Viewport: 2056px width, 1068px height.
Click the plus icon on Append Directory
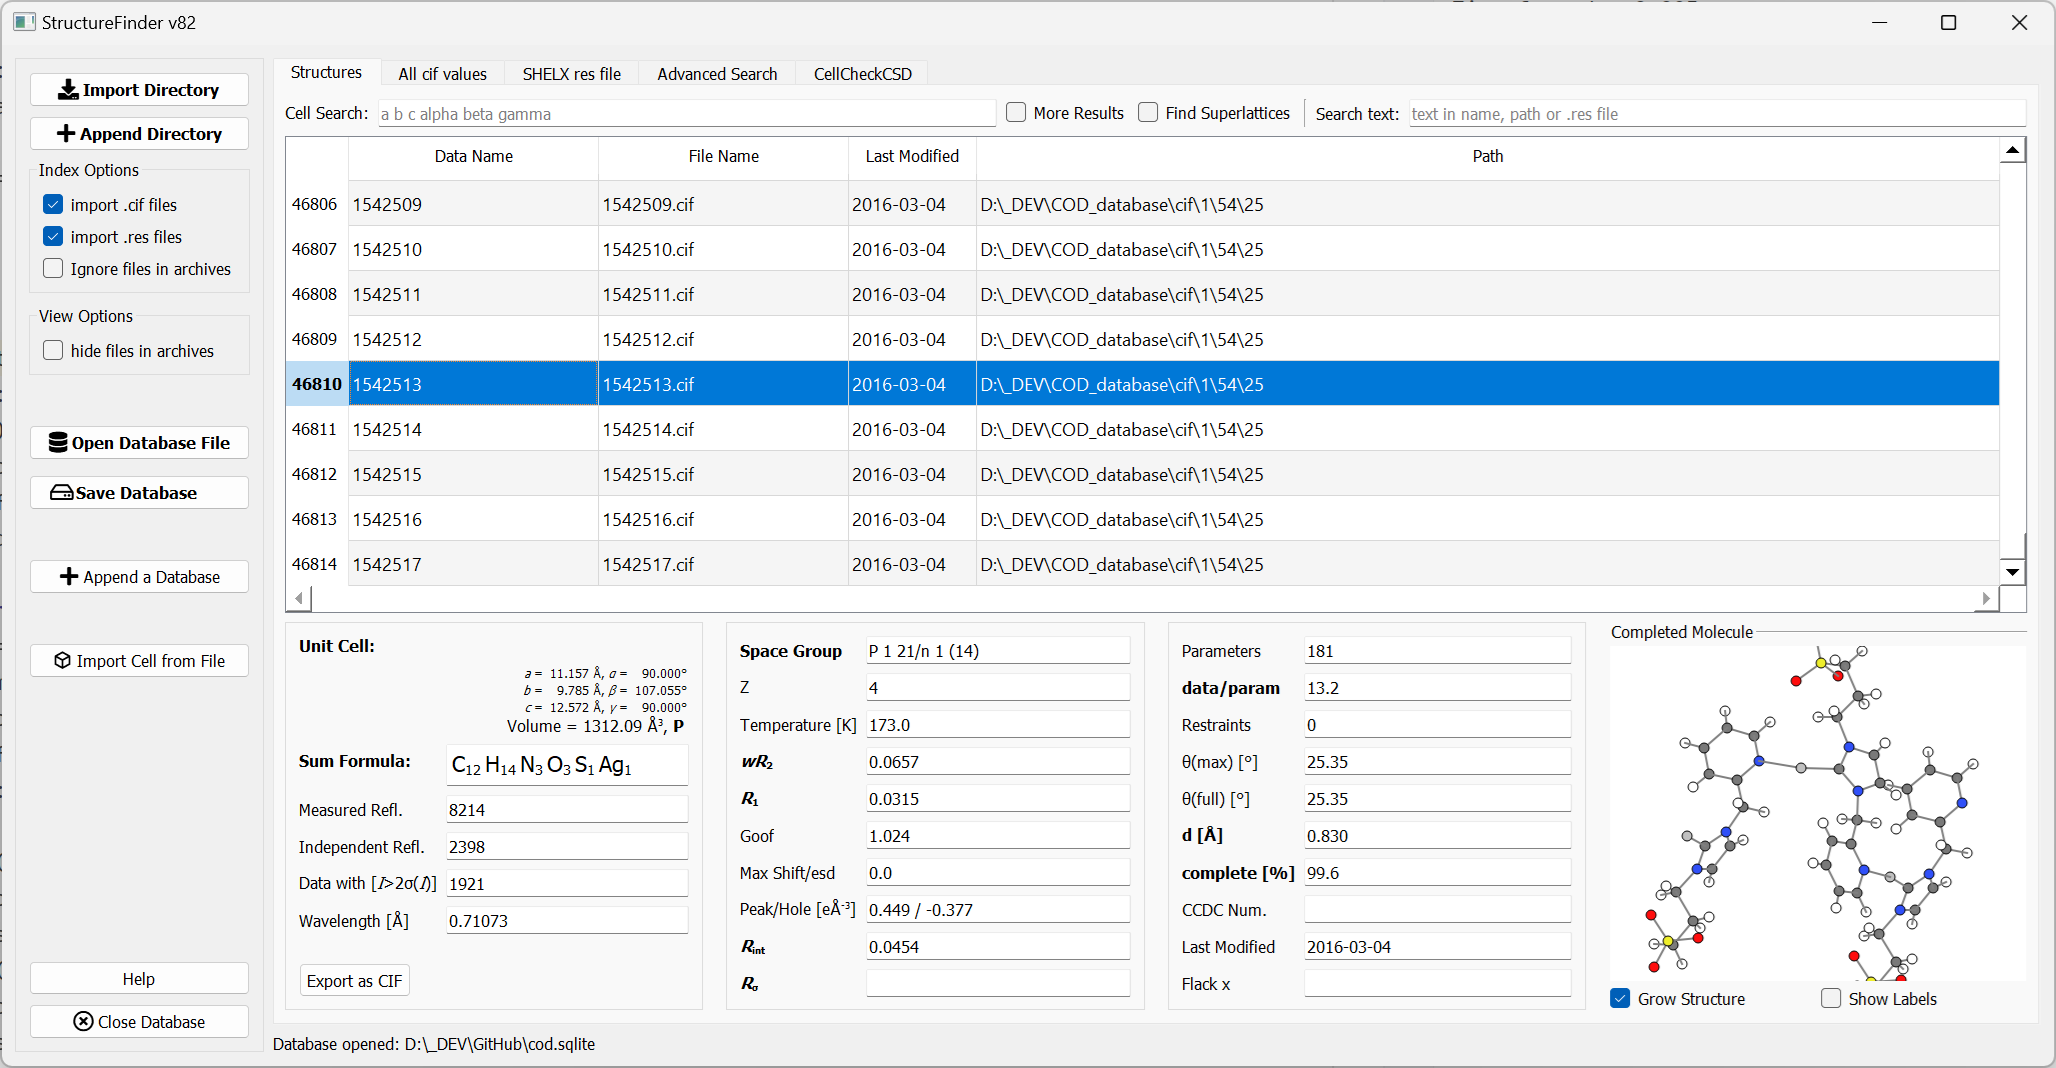(x=67, y=133)
